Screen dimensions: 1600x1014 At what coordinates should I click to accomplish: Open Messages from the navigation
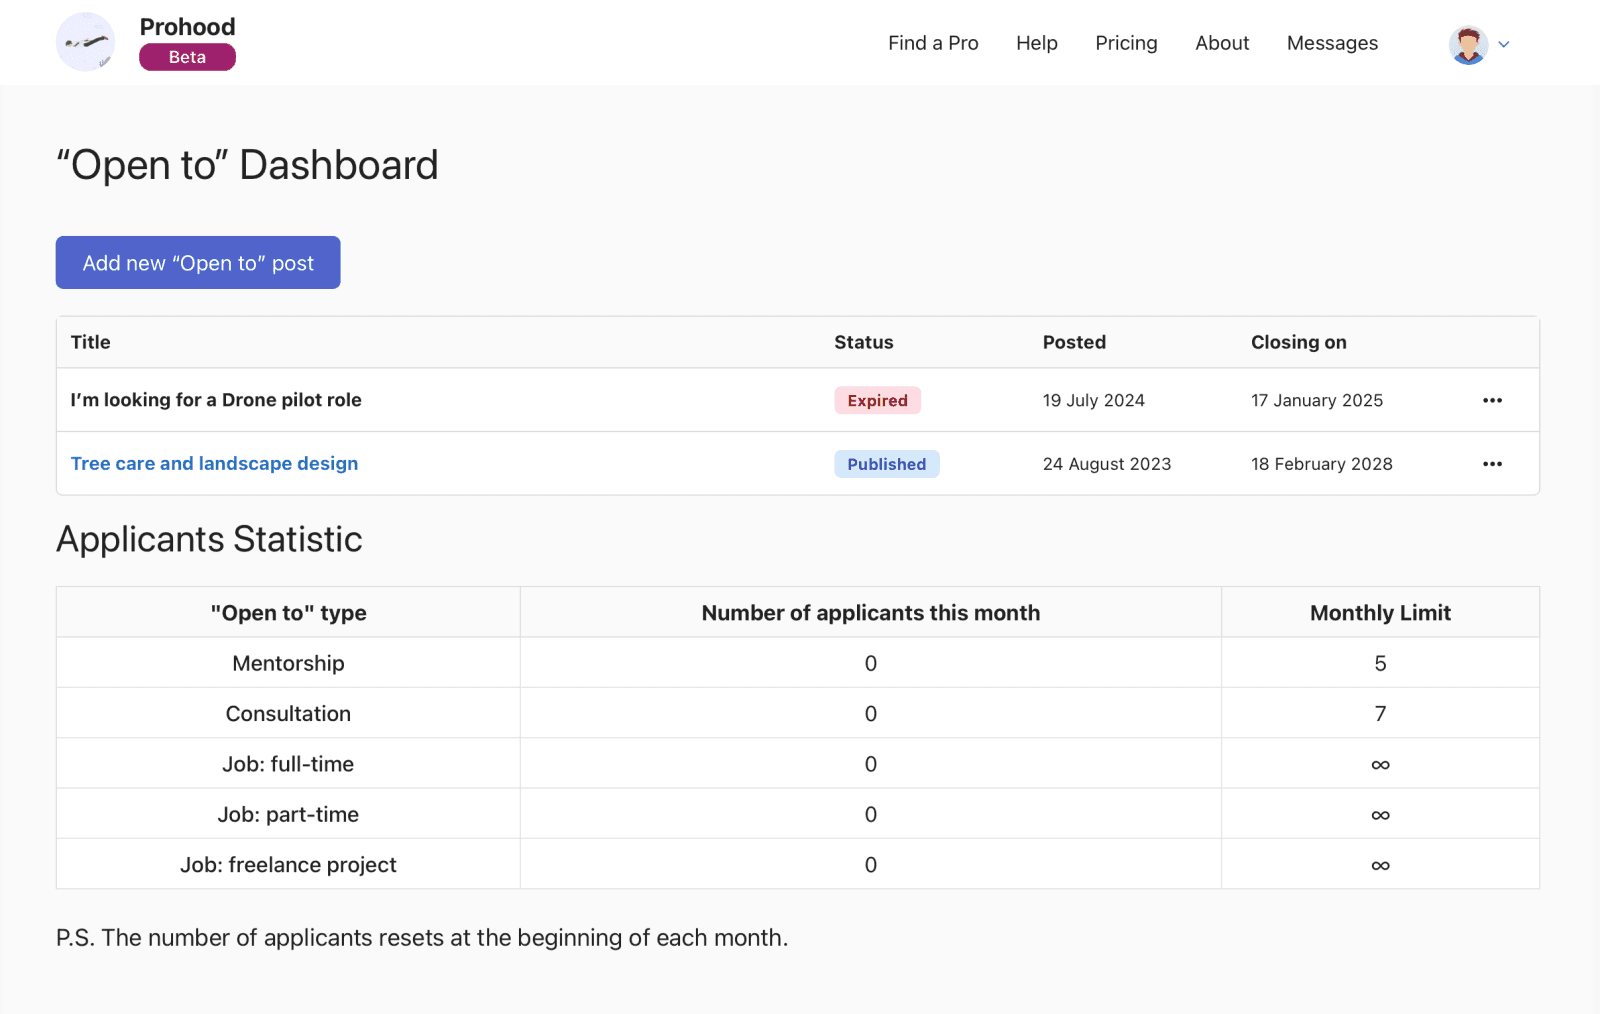(1332, 43)
